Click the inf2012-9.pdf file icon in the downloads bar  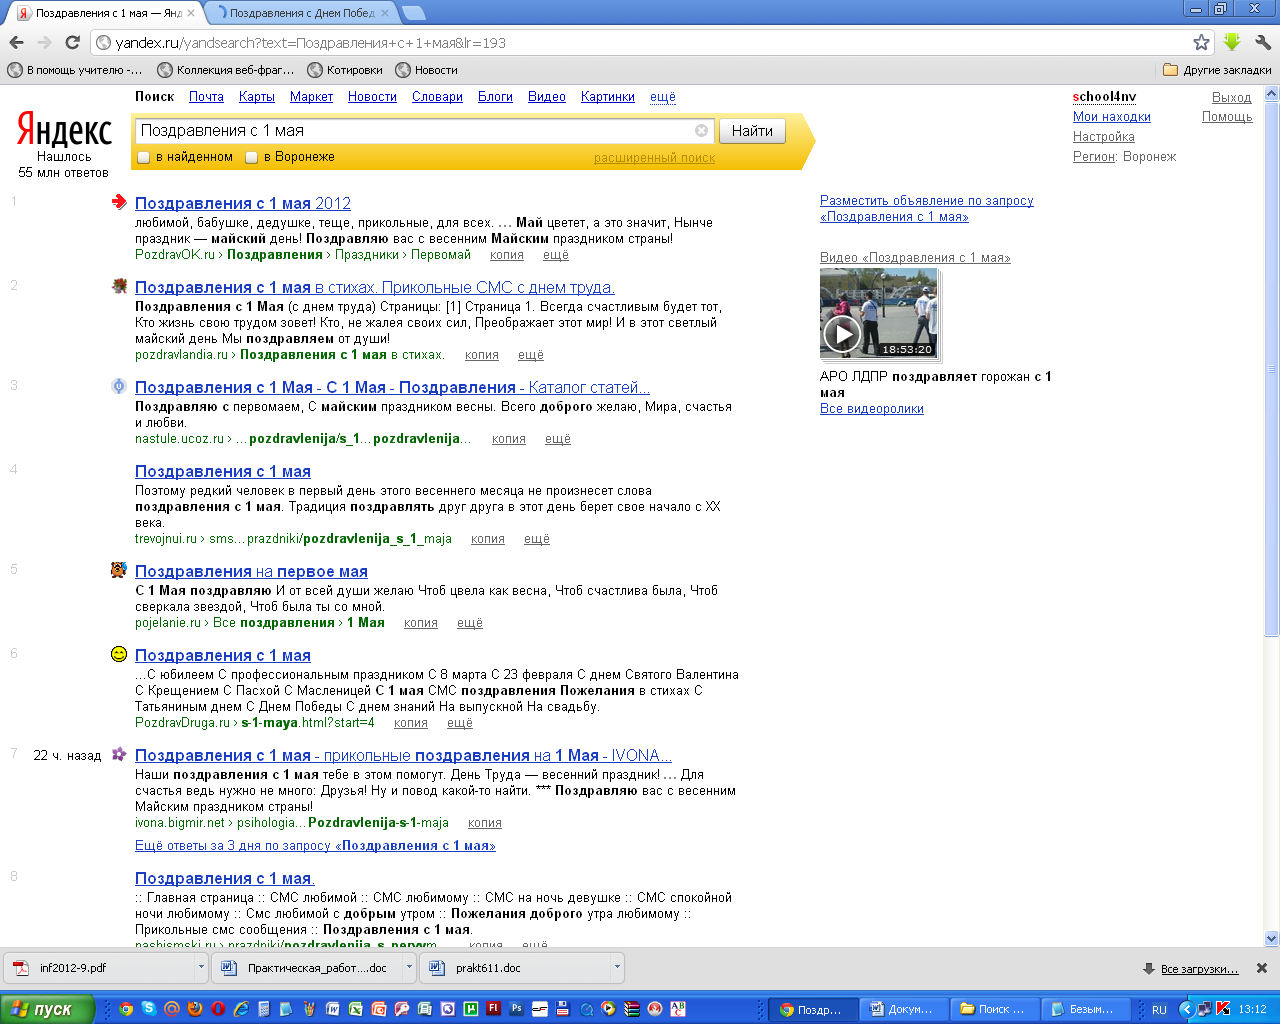click(x=21, y=967)
